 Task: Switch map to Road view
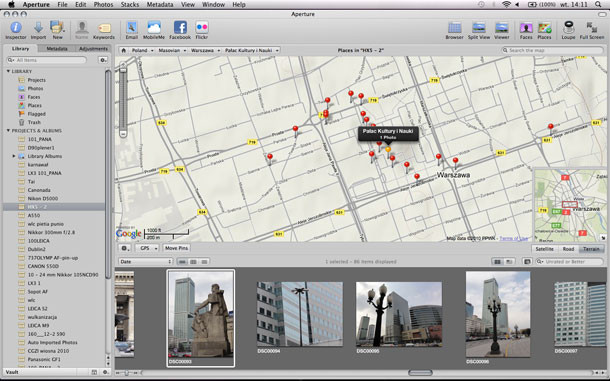[x=568, y=249]
